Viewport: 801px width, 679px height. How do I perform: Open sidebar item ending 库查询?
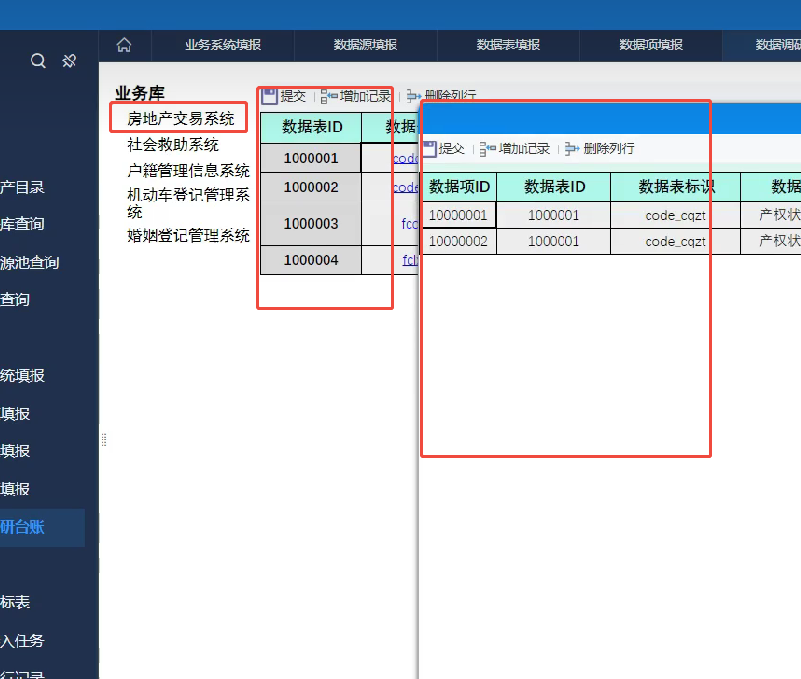[22, 224]
